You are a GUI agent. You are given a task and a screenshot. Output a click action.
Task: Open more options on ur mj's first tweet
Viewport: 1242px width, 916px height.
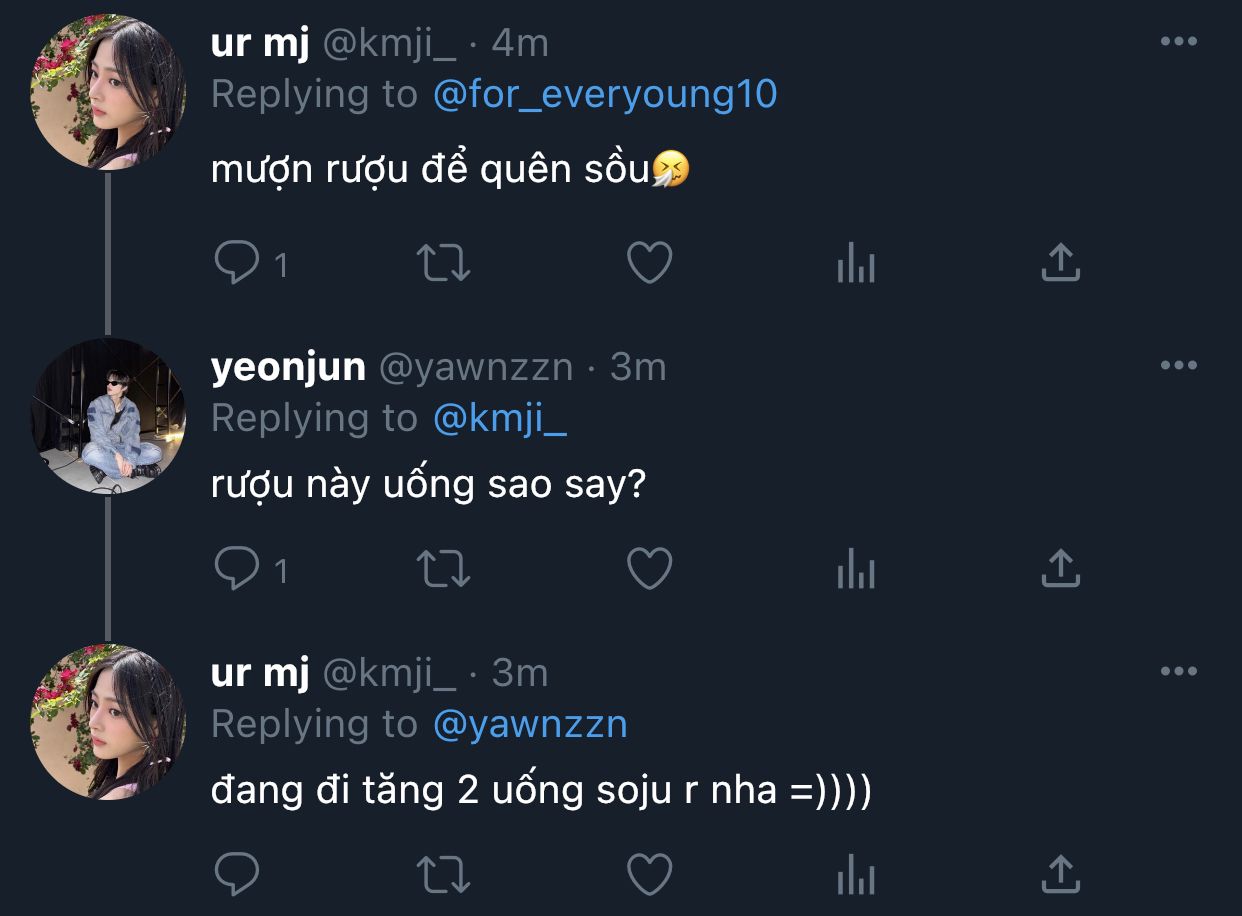[x=1178, y=42]
